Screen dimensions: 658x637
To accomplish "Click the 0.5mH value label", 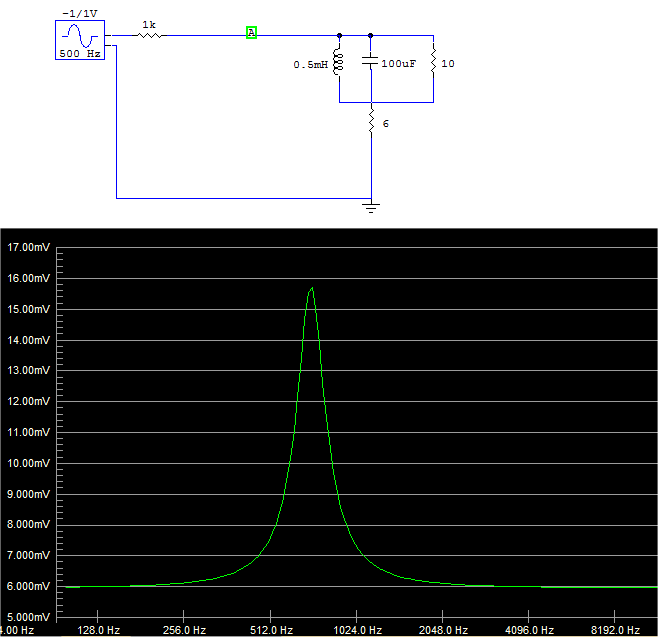I will pos(311,65).
